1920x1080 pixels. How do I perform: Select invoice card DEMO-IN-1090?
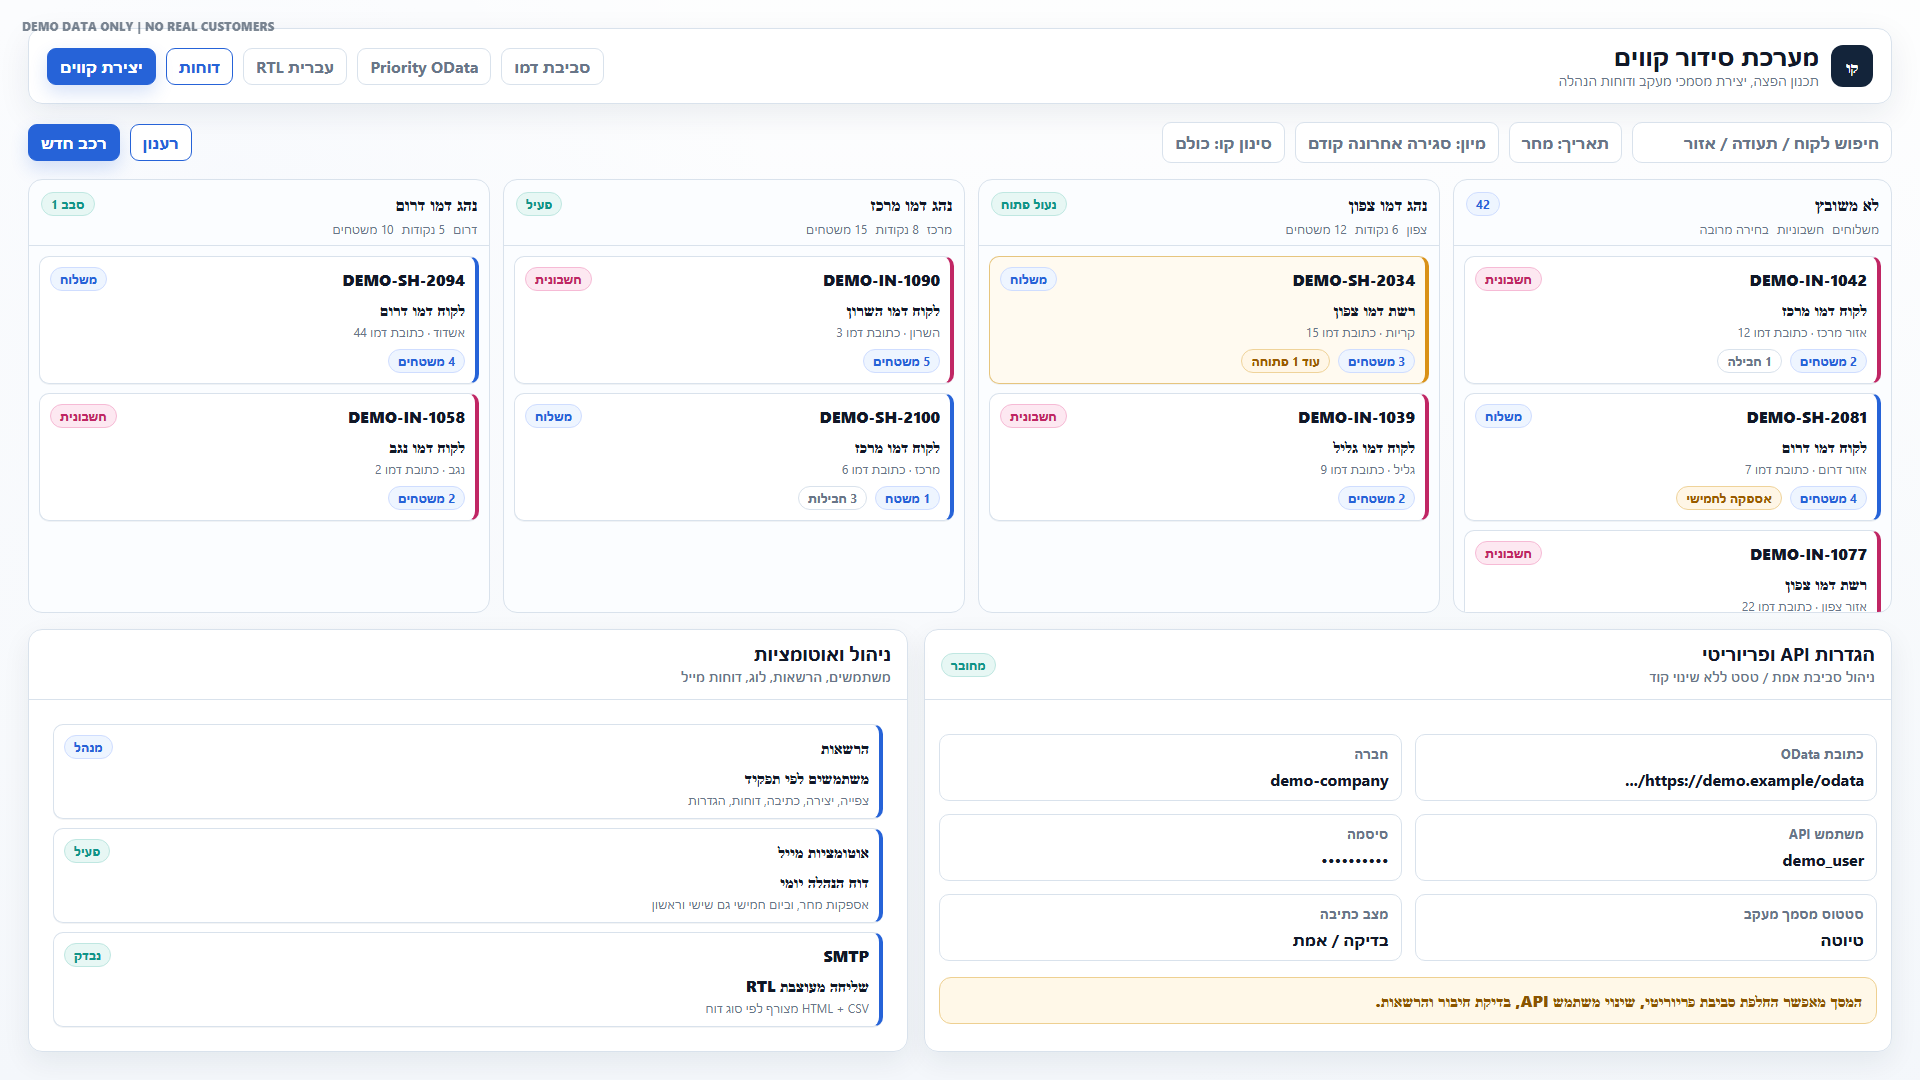click(x=734, y=320)
